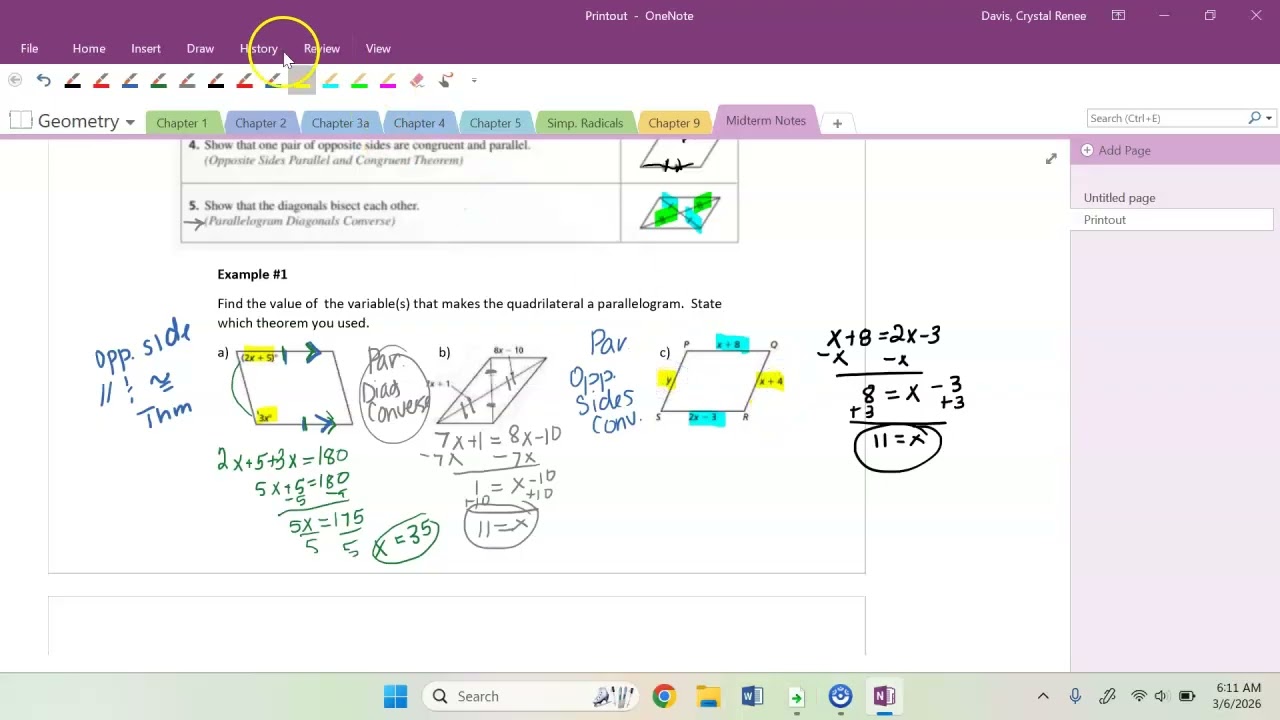Open the Review ribbon tab
Screen dimensions: 1280x720
click(x=322, y=48)
